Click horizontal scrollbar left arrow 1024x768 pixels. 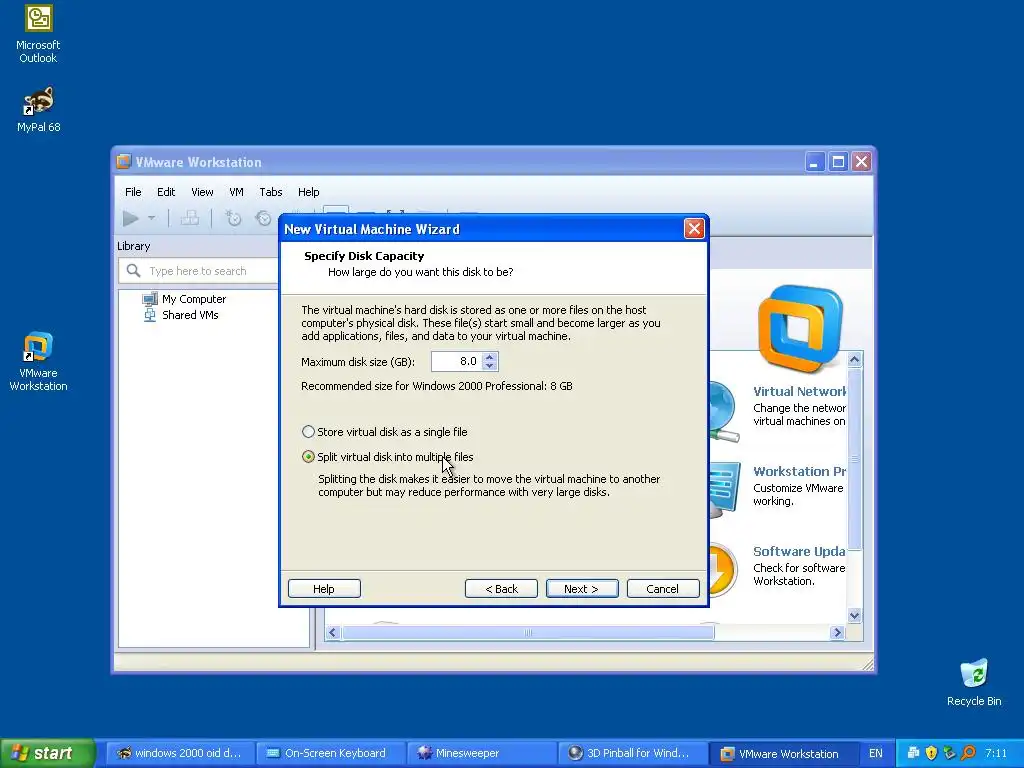point(332,632)
